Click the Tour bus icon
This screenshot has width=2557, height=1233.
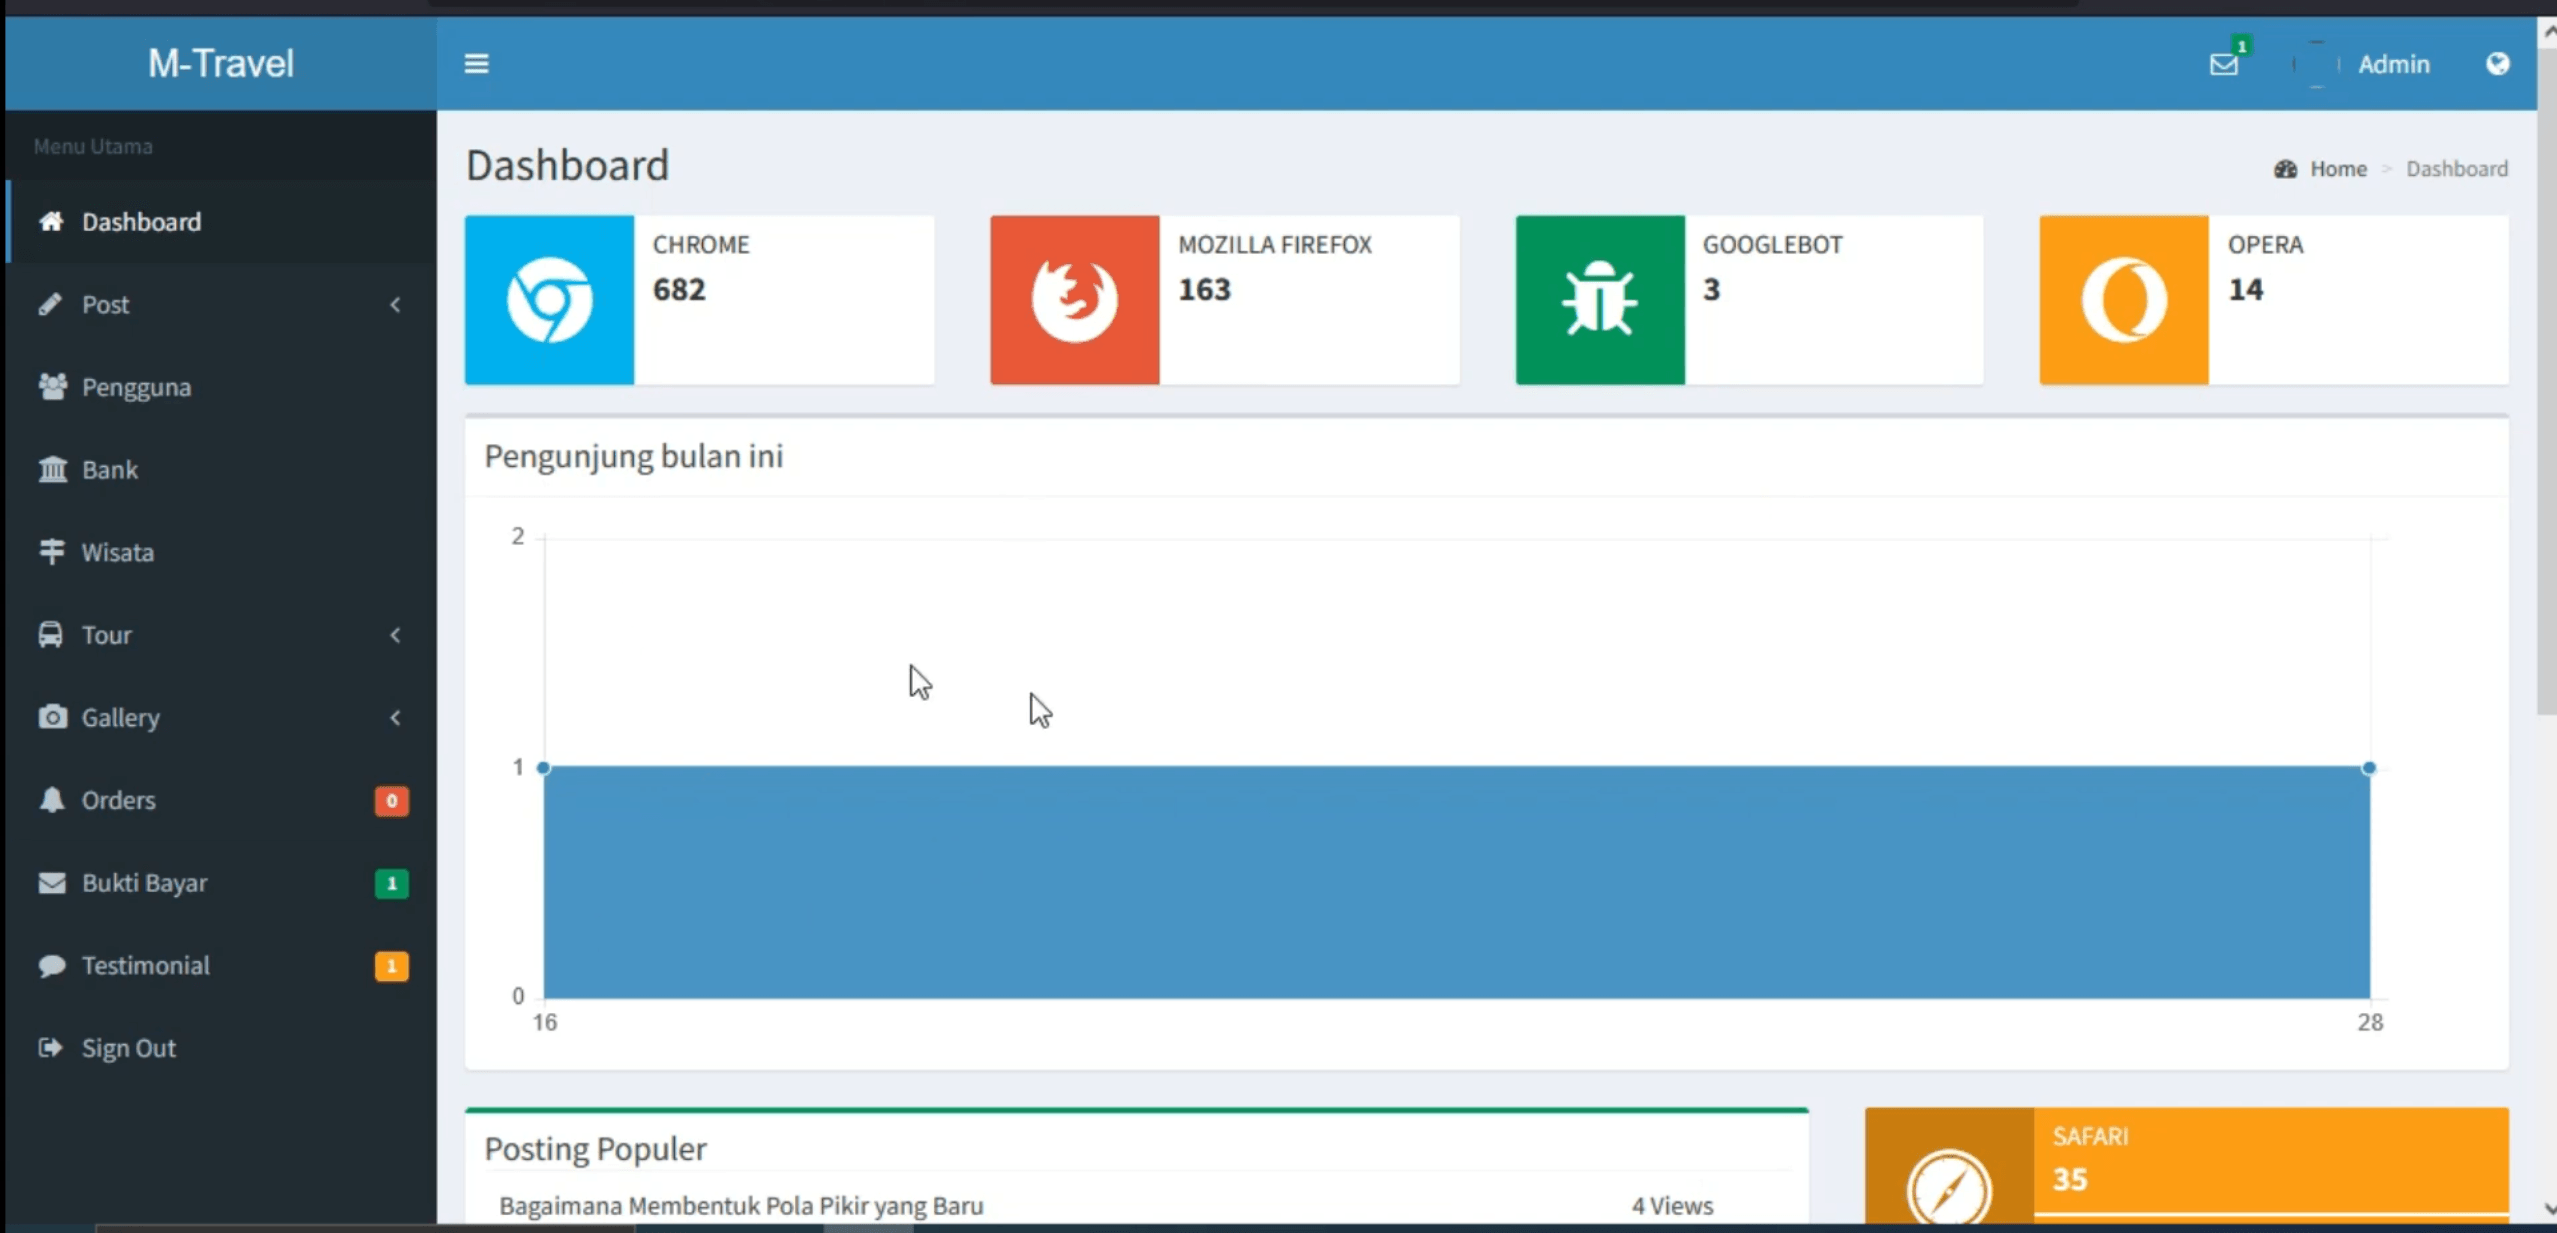coord(50,635)
